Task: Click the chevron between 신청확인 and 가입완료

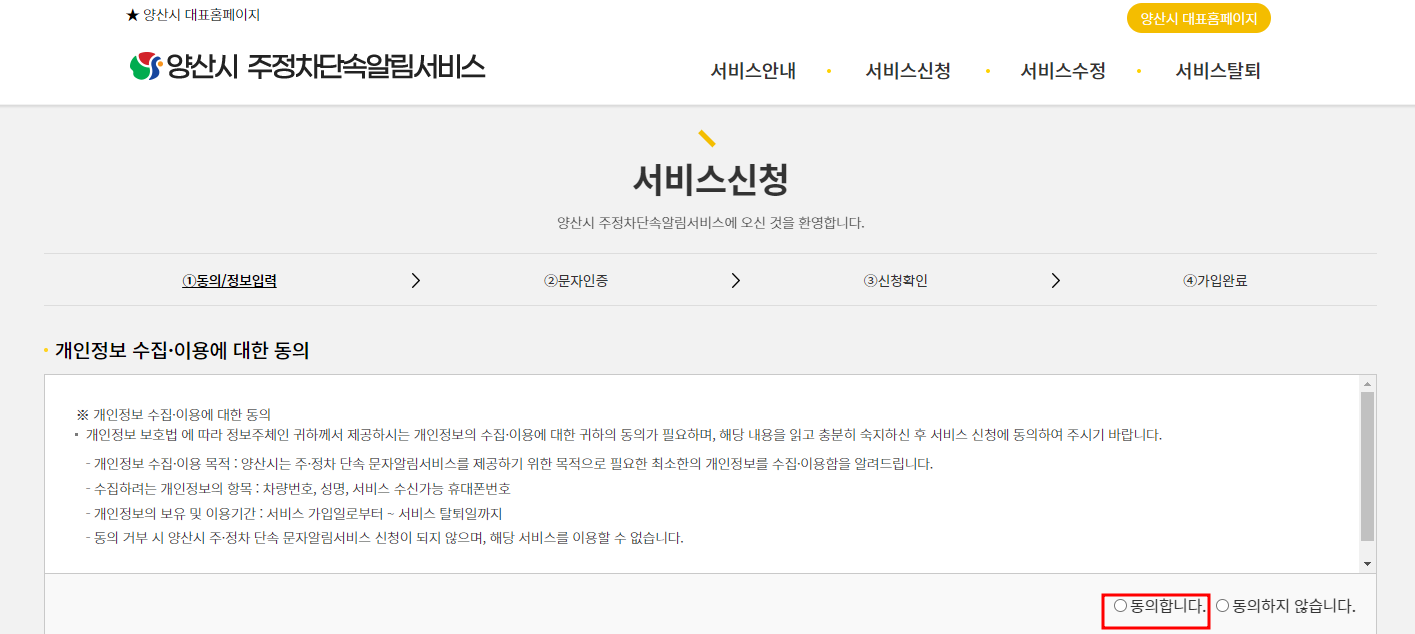Action: click(1055, 280)
